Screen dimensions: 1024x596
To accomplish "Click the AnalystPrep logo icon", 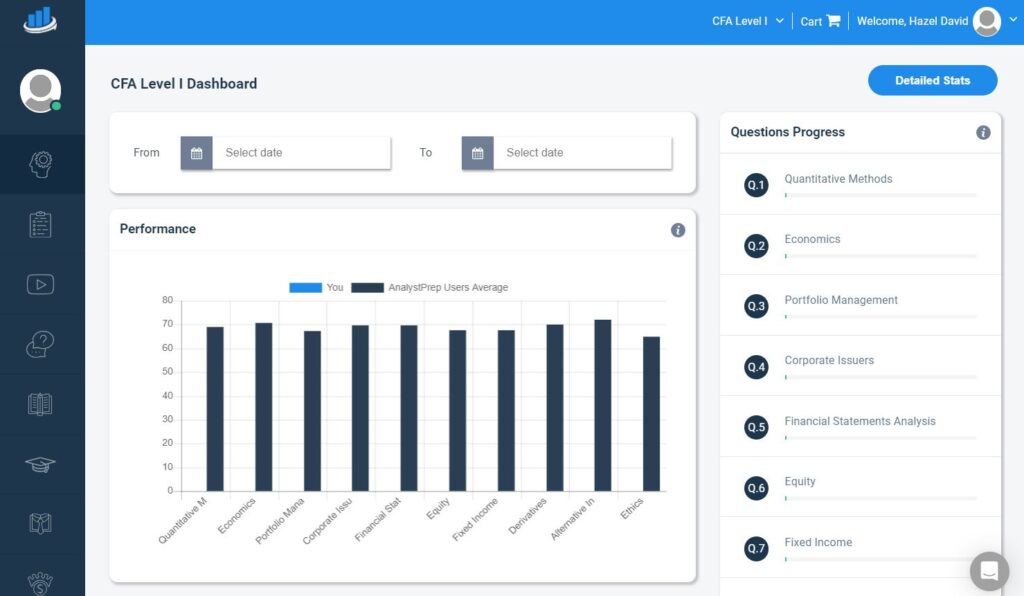I will point(41,20).
